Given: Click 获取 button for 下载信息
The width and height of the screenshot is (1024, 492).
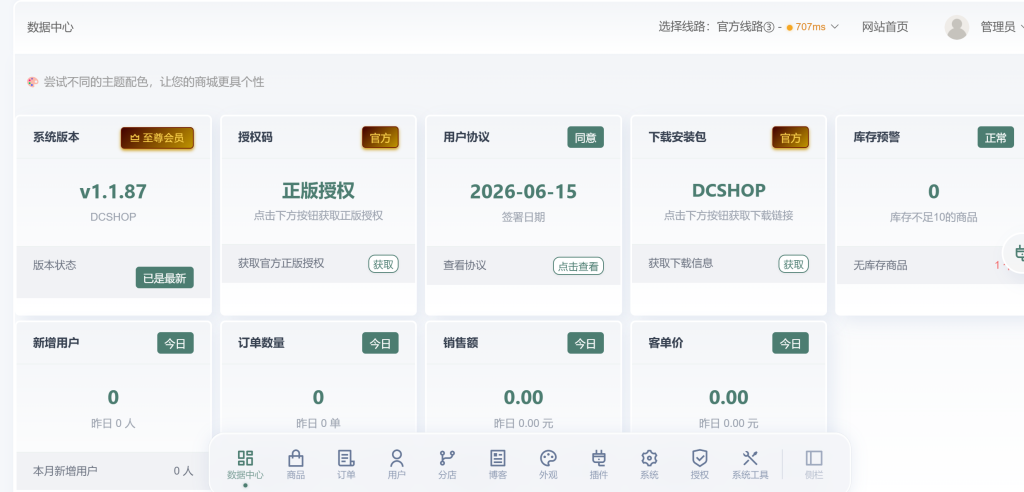Looking at the screenshot, I should tap(793, 264).
